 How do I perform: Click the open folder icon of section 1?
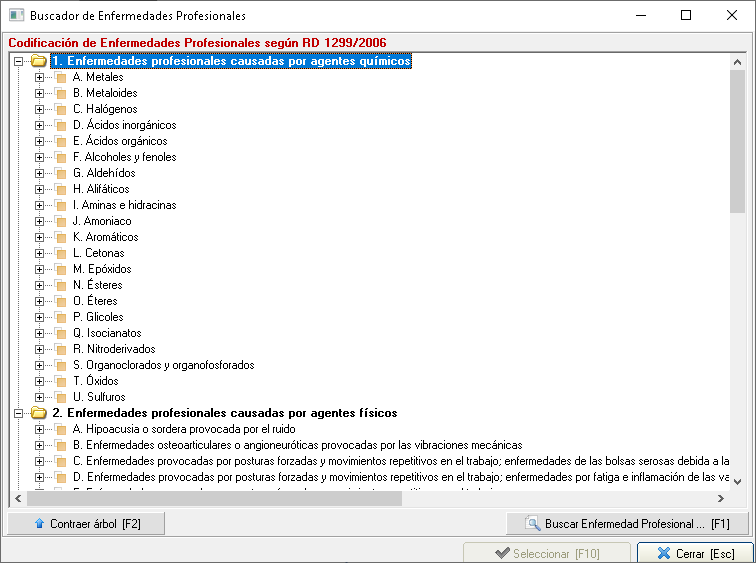coord(39,61)
